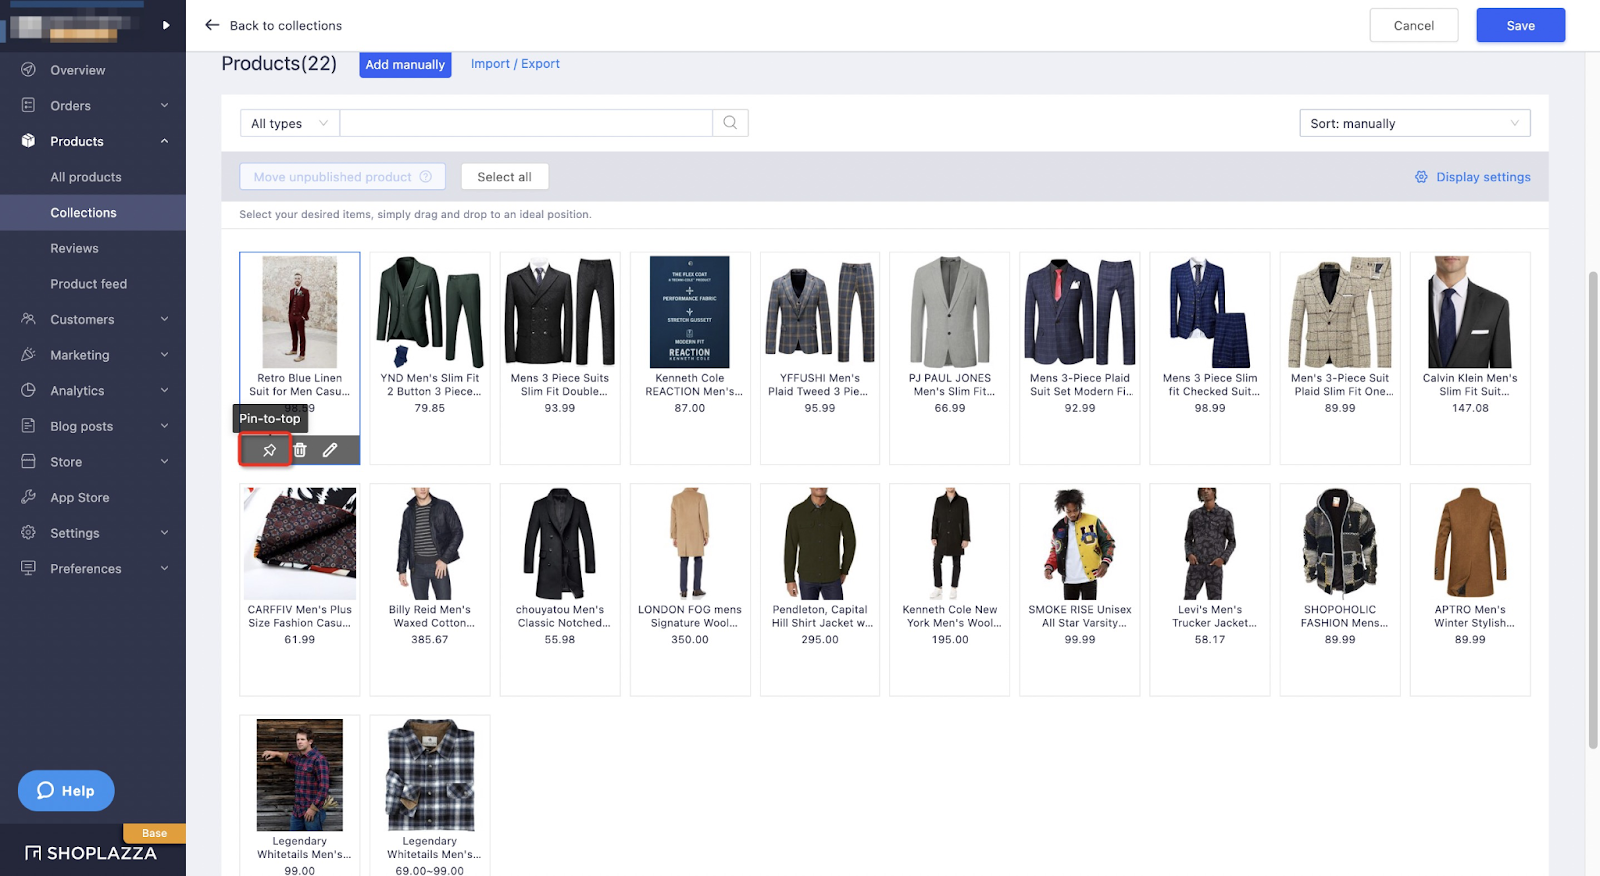Click Back to collections link
Screen dimensions: 1600x876
point(286,25)
